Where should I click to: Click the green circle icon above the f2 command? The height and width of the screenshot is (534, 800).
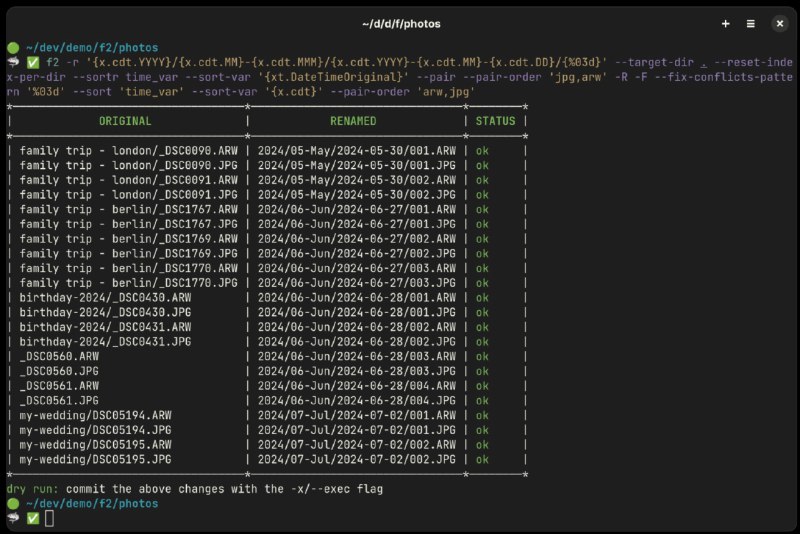(x=12, y=47)
